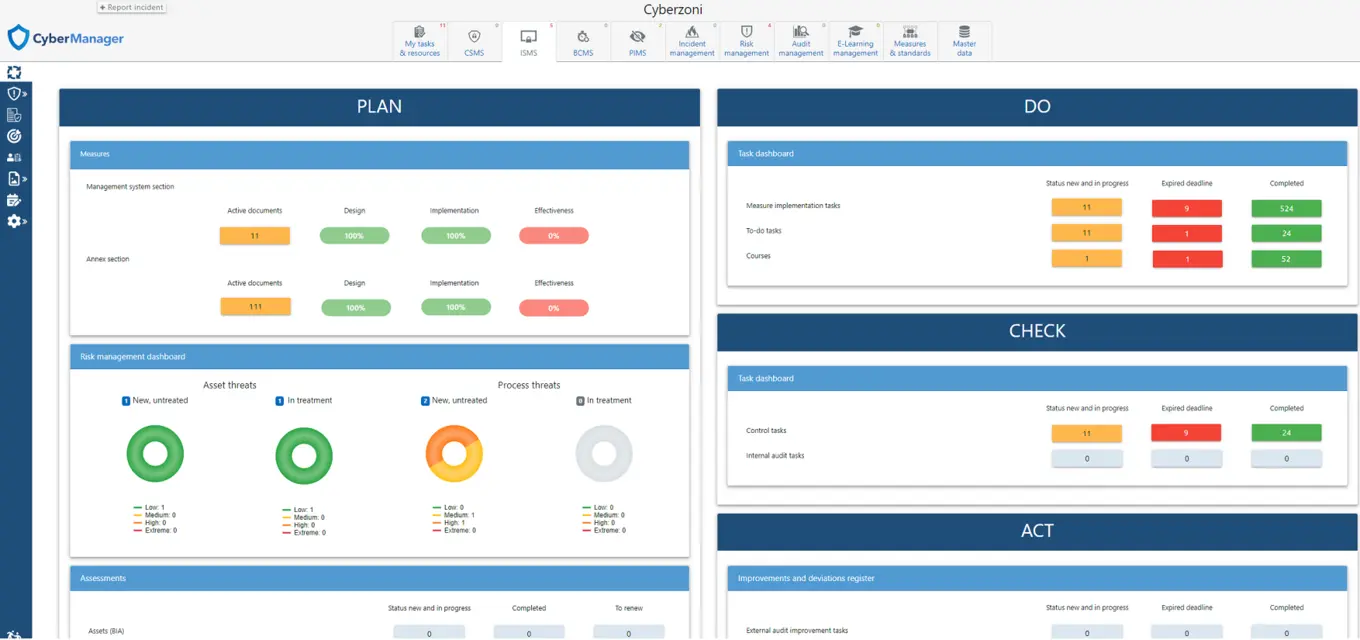The image size is (1360, 640).
Task: Click Annex section Implementation 100% pill
Action: 456,307
